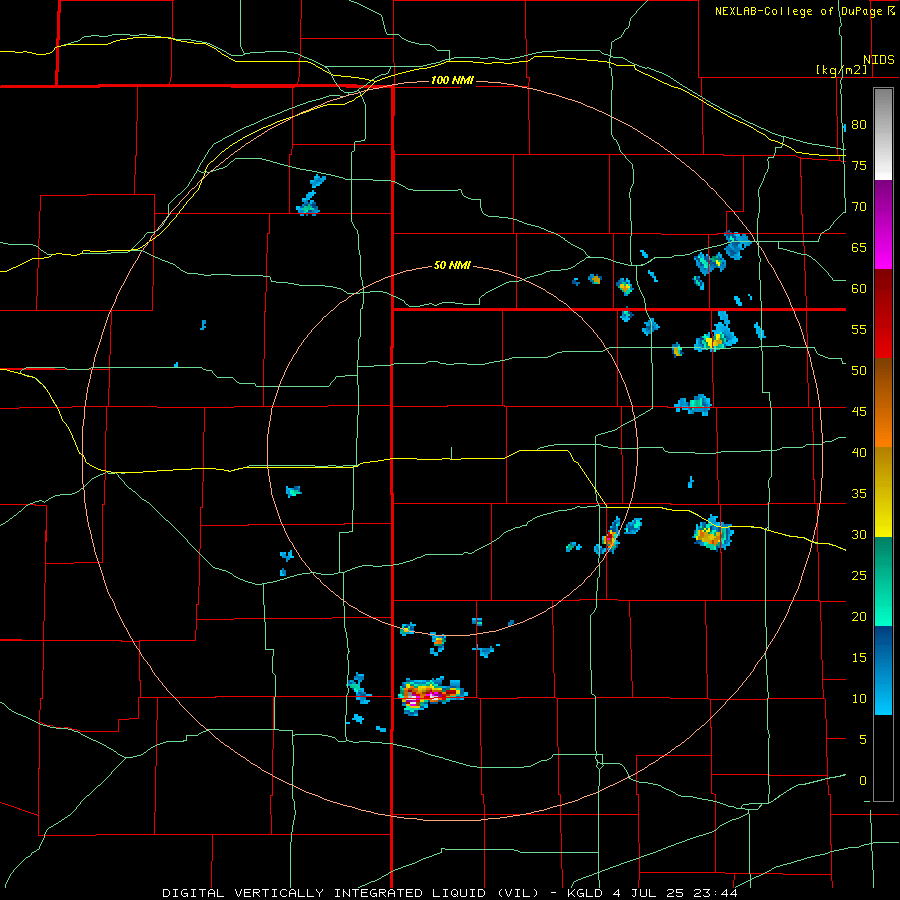The width and height of the screenshot is (900, 900).
Task: Click the scale value 50
Action: pyautogui.click(x=859, y=371)
